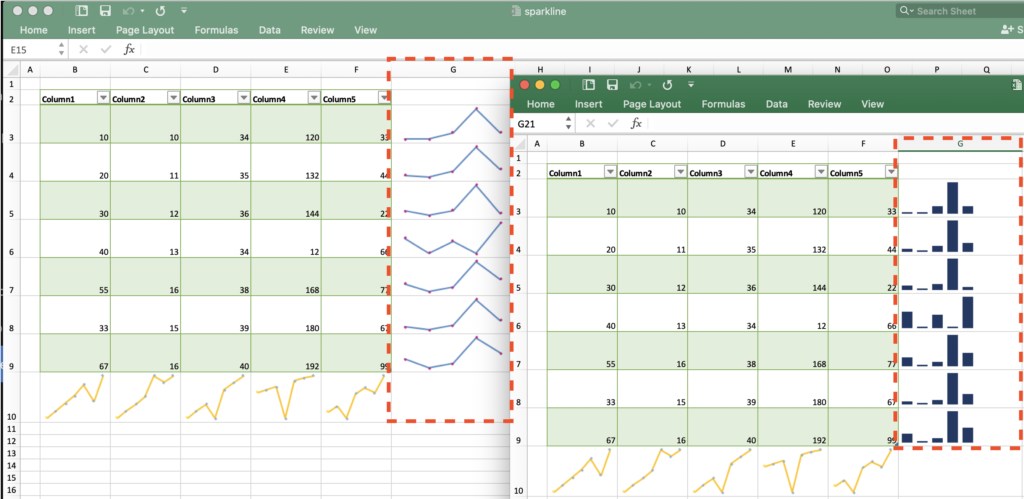Expand Column1 filter dropdown in back window
This screenshot has height=499, width=1024.
point(103,97)
